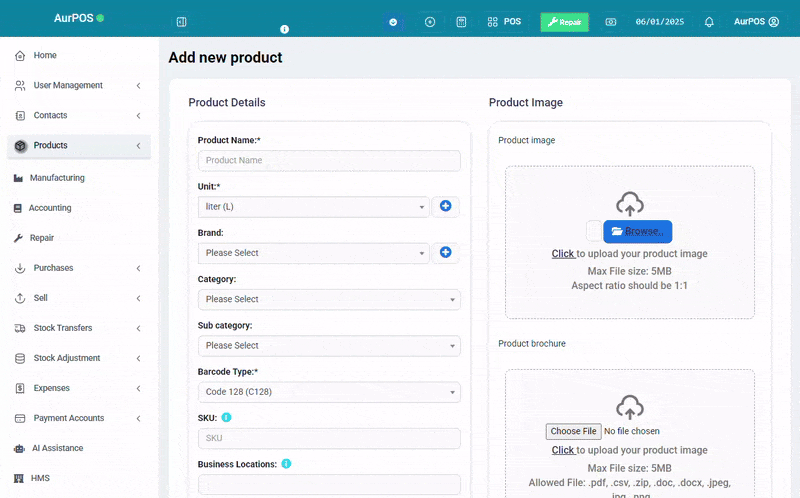Viewport: 800px width, 498px height.
Task: Open Manufacturing from the sidebar
Action: tap(57, 178)
